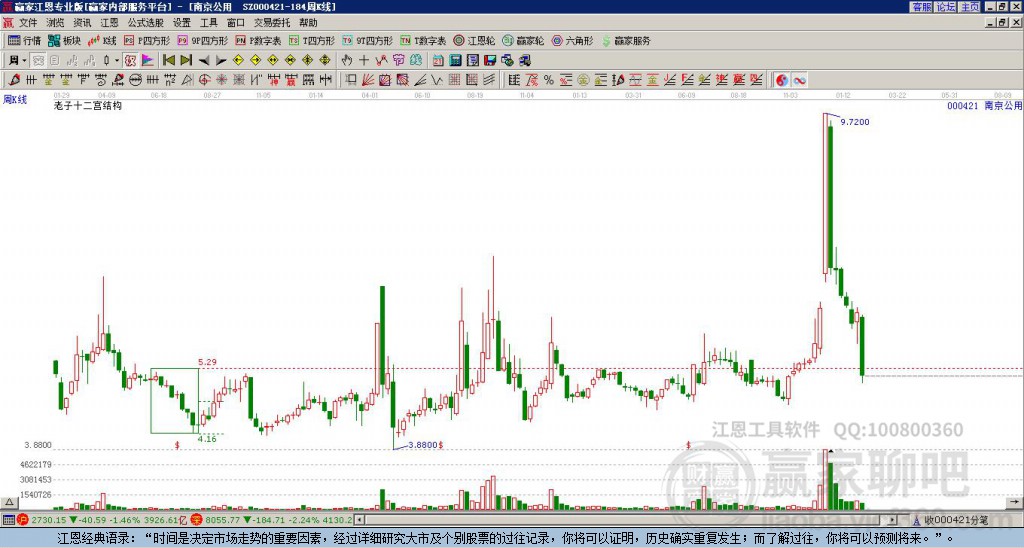Image resolution: width=1024 pixels, height=548 pixels.
Task: Select the hand pan tool
Action: [x=347, y=61]
